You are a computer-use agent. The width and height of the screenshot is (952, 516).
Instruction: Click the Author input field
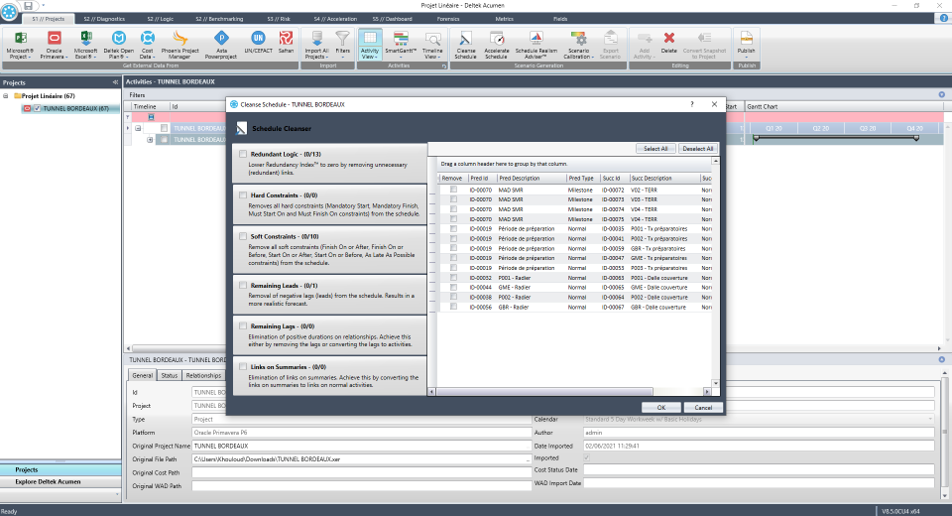tap(758, 433)
